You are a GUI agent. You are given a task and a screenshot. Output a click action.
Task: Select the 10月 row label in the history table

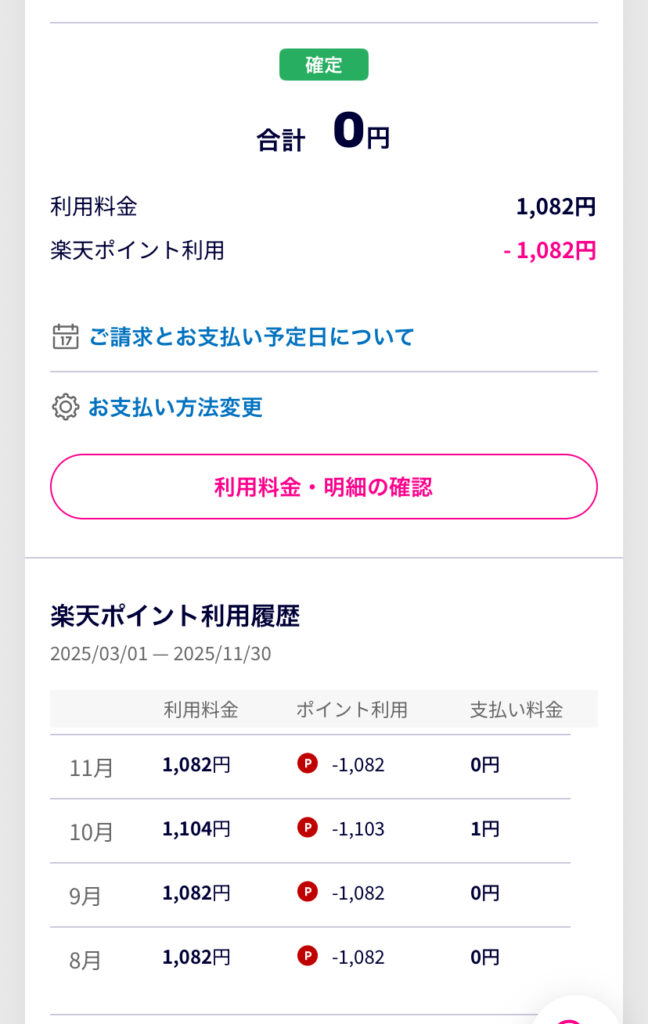pos(91,832)
